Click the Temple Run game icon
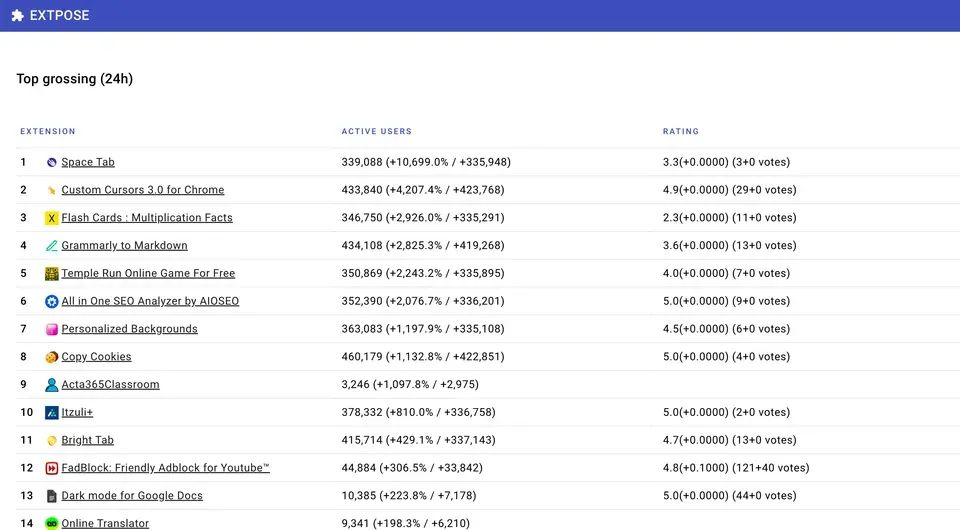Viewport: 960px width, 530px height. [52, 274]
